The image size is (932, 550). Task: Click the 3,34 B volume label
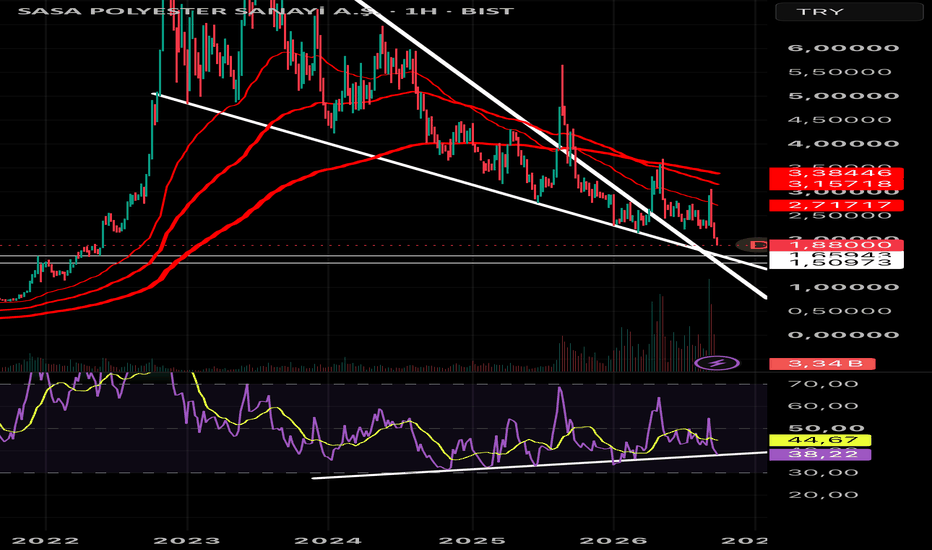coord(823,363)
